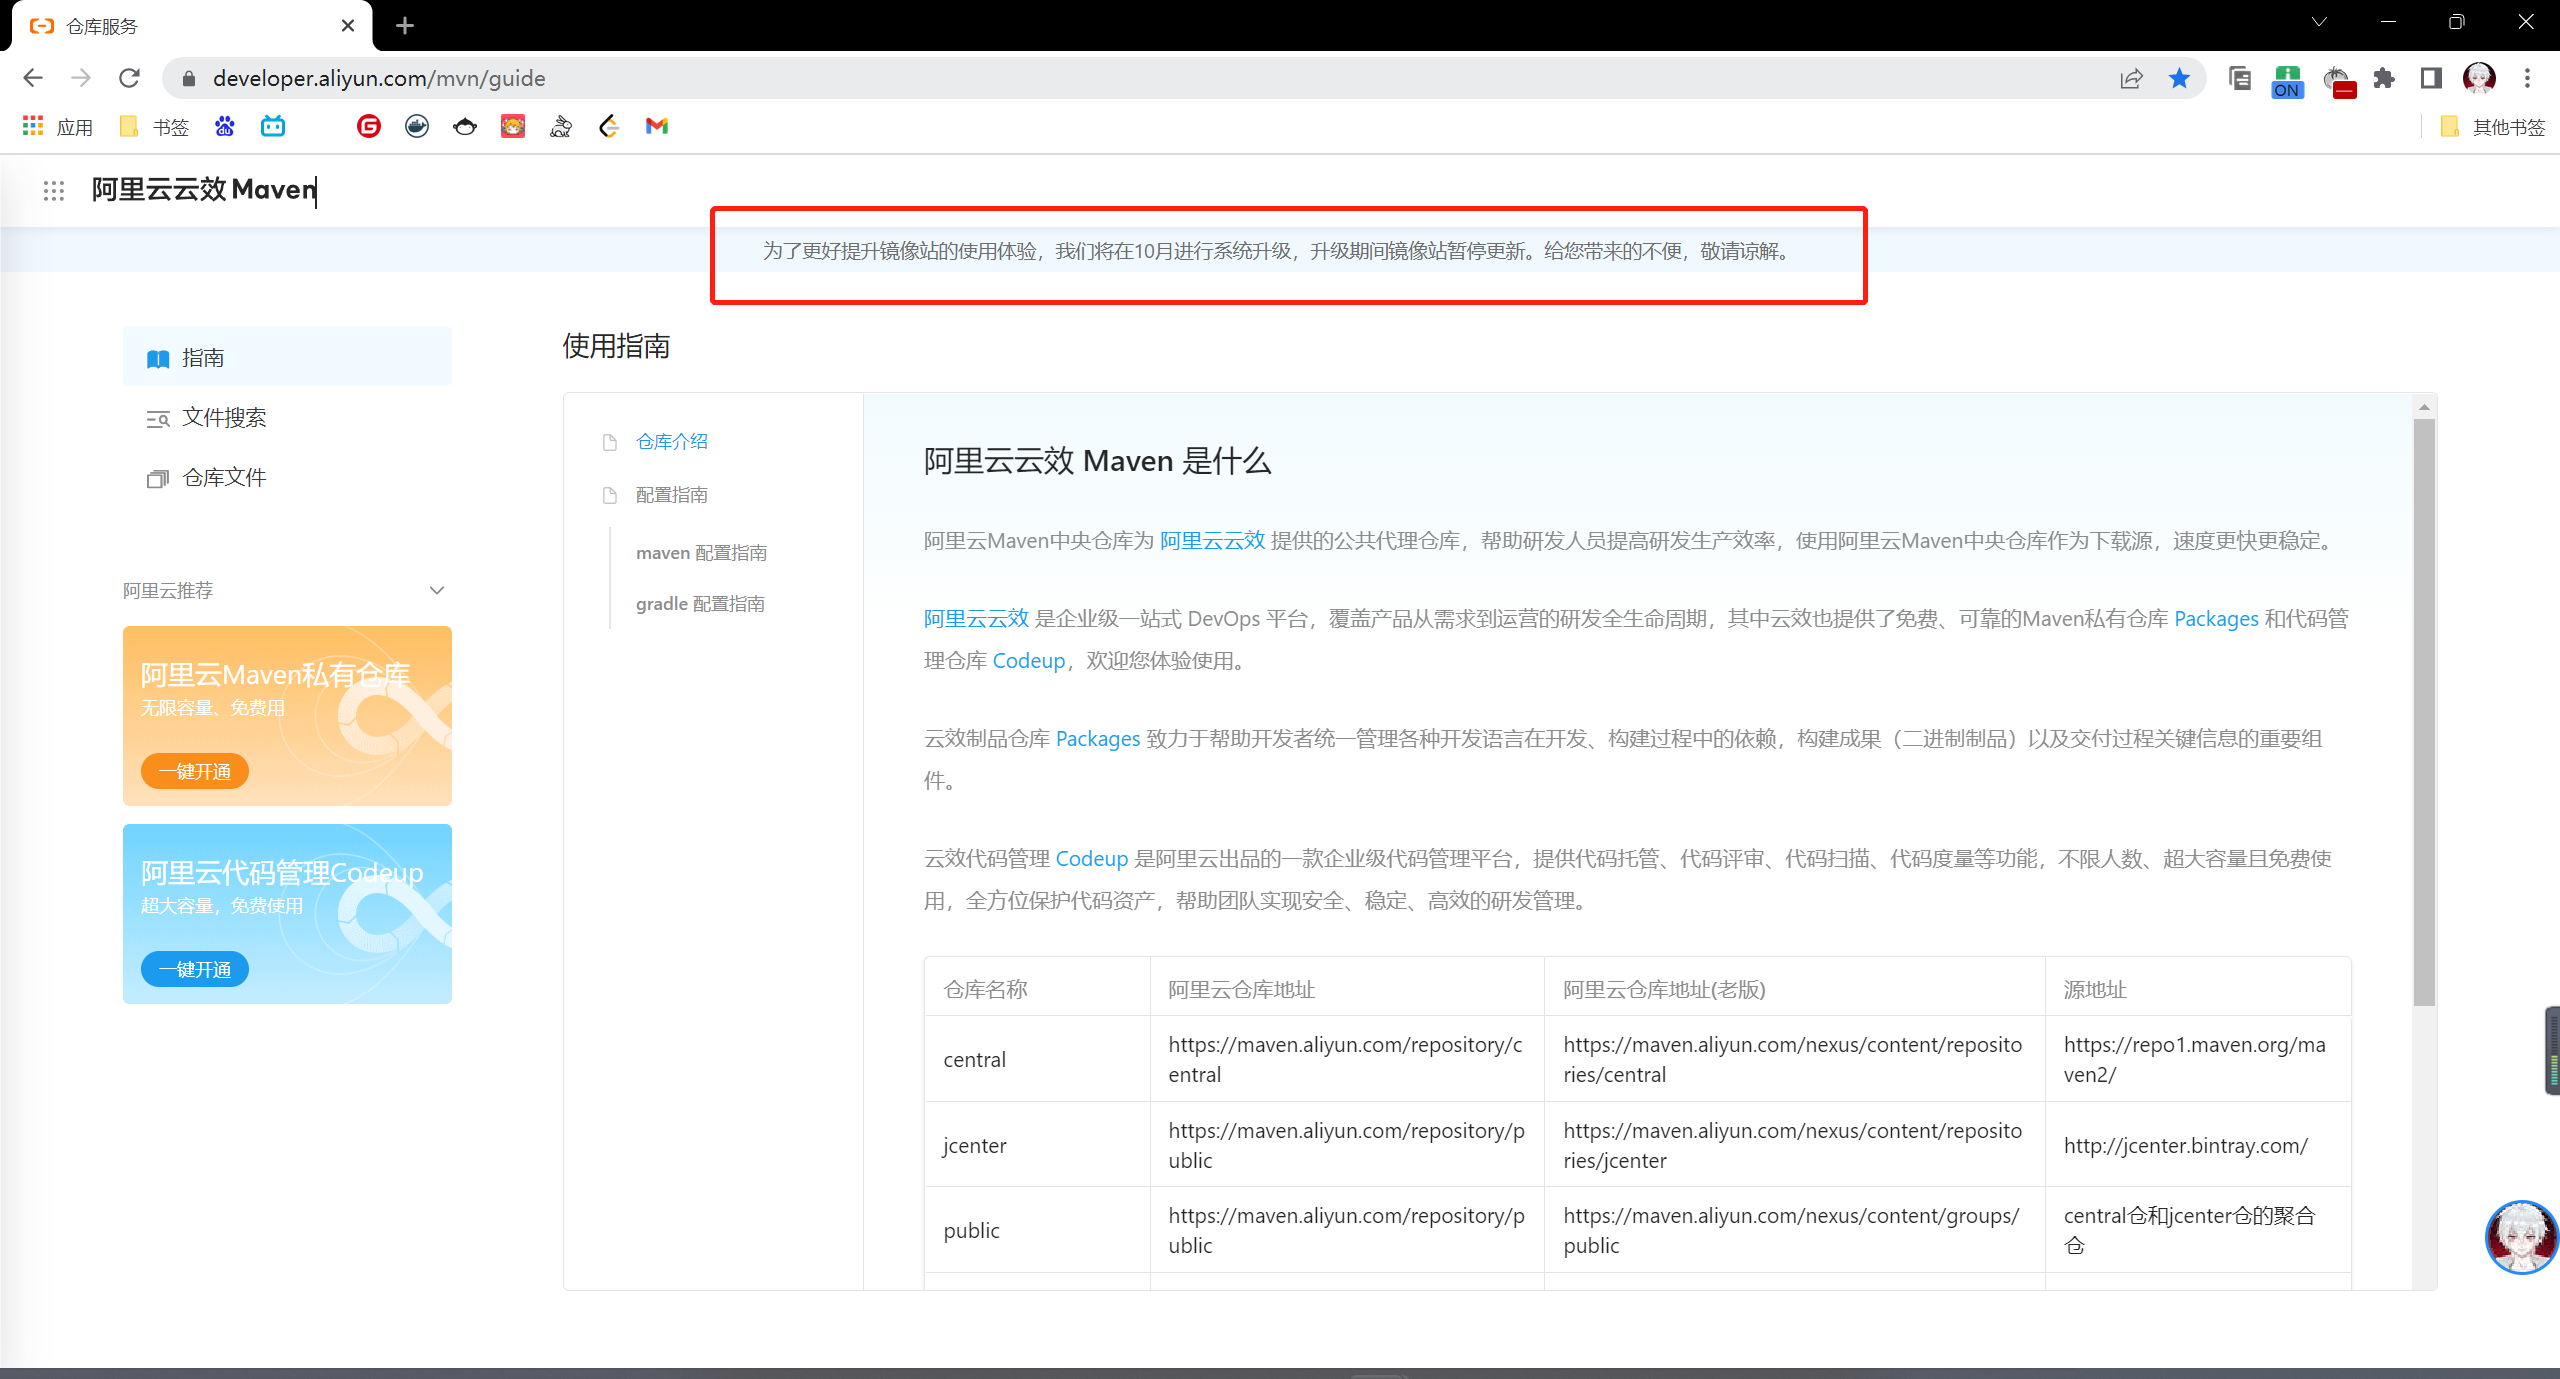Open the 其他书签 bookmarks folder
2560x1379 pixels.
[2493, 127]
